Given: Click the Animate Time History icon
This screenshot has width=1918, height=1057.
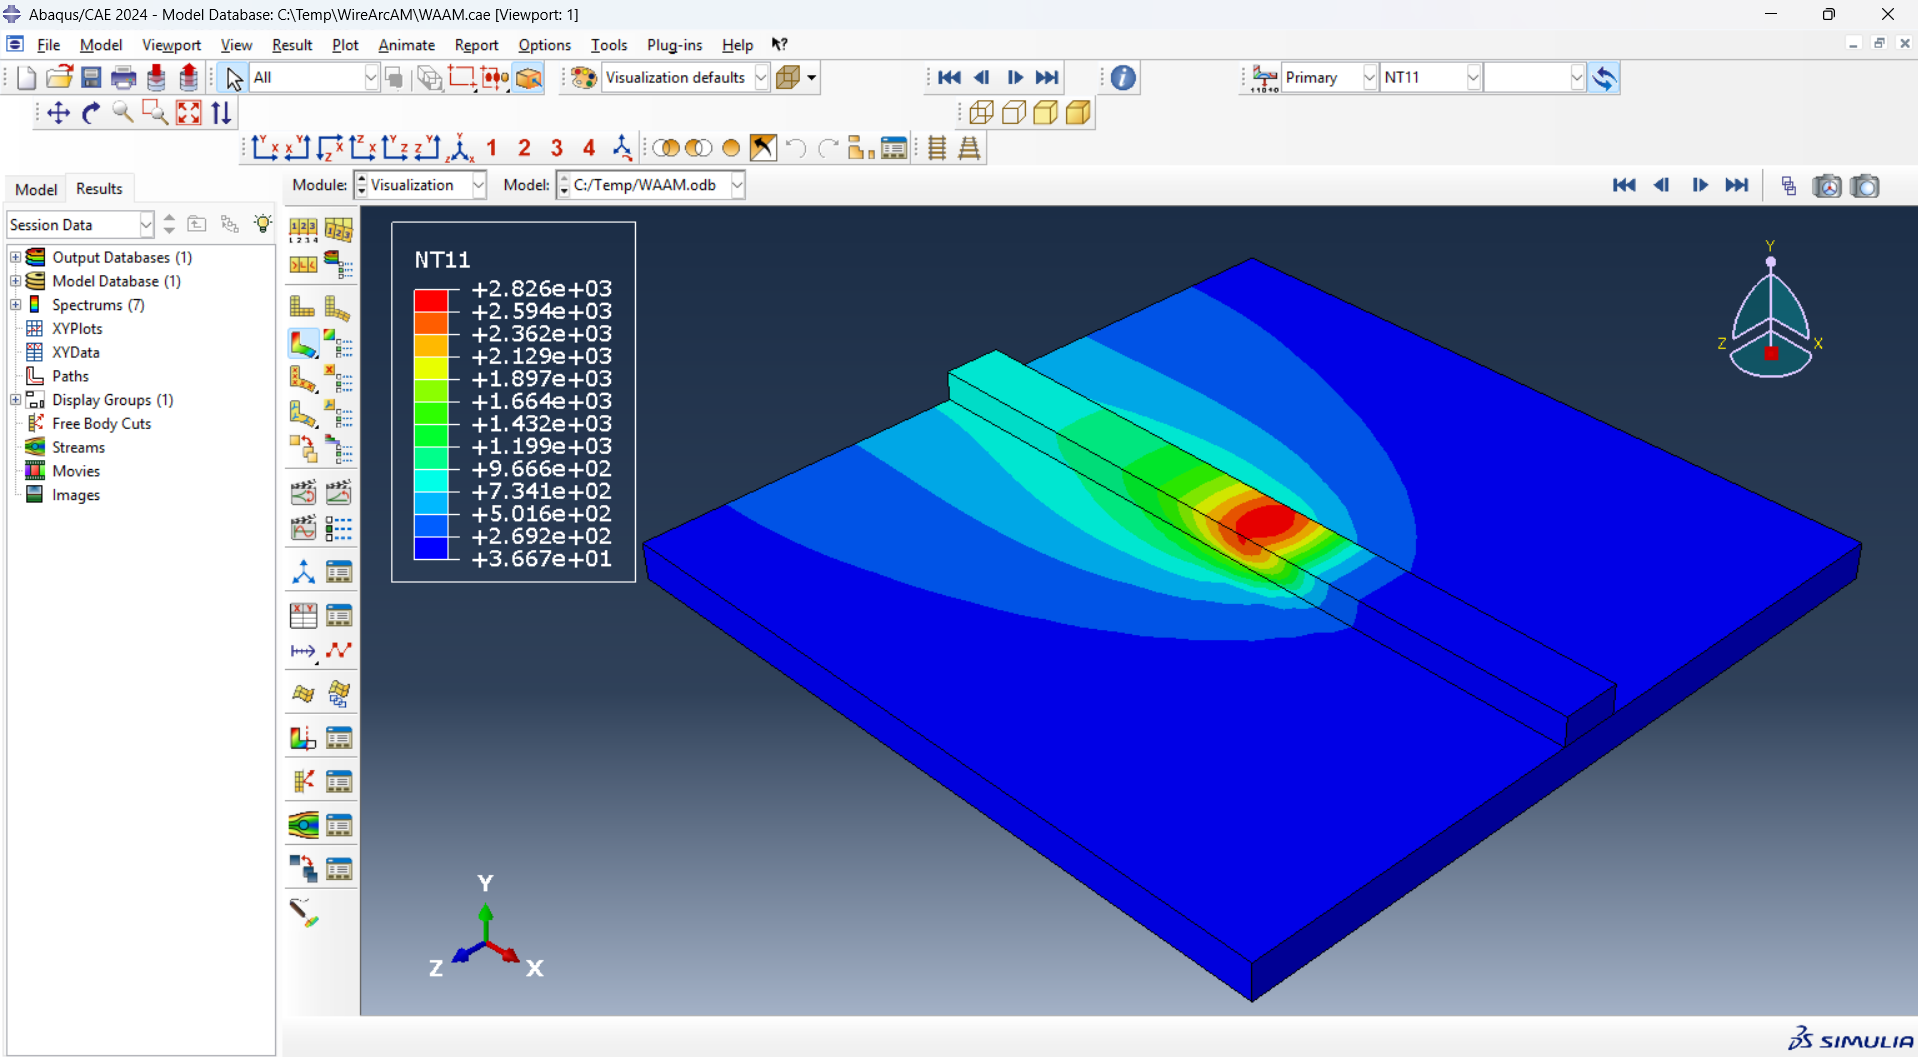Looking at the screenshot, I should coord(338,493).
